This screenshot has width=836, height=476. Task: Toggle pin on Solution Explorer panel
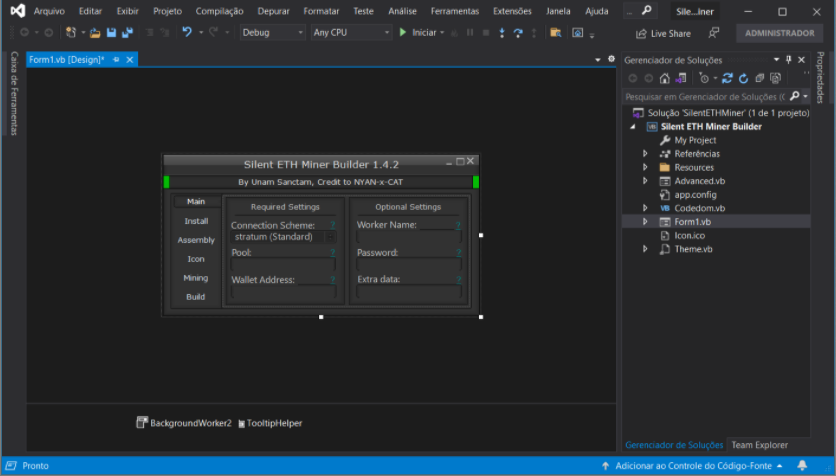click(789, 60)
